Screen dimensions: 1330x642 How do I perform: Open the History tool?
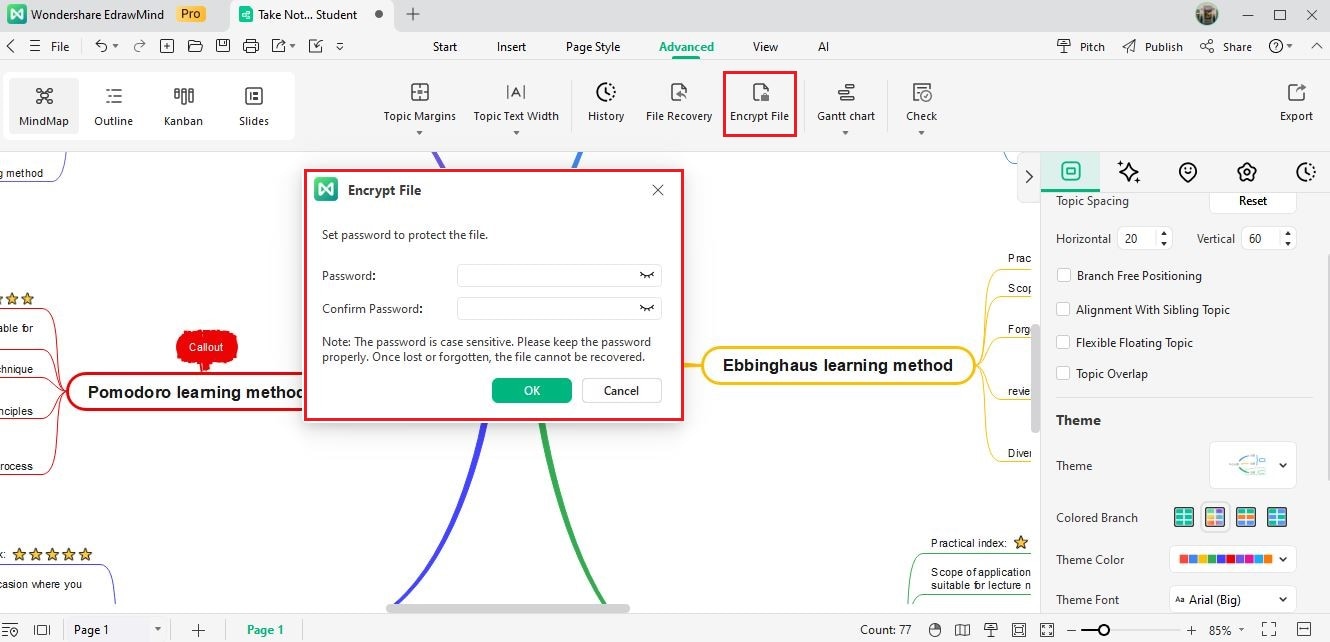605,102
